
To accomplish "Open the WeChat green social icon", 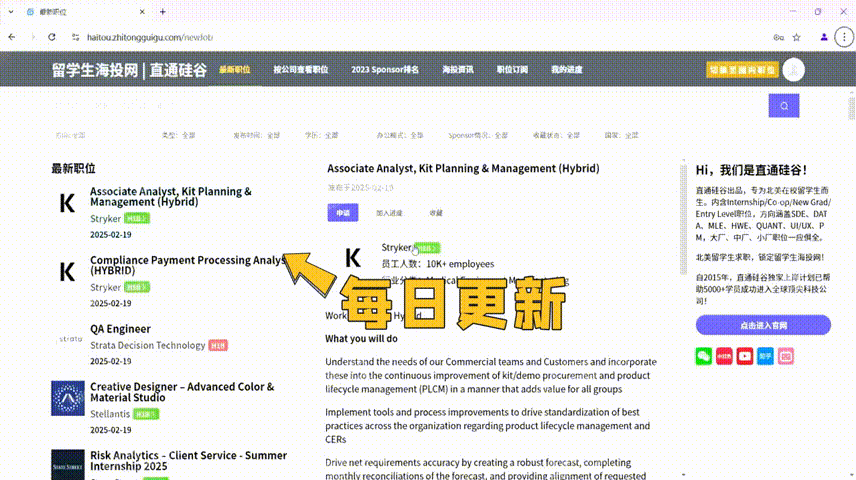I will (x=704, y=356).
